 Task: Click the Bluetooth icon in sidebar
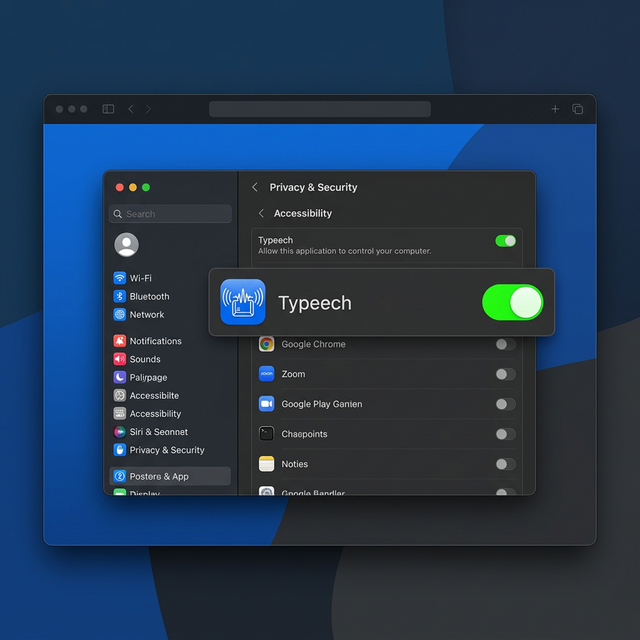point(120,296)
